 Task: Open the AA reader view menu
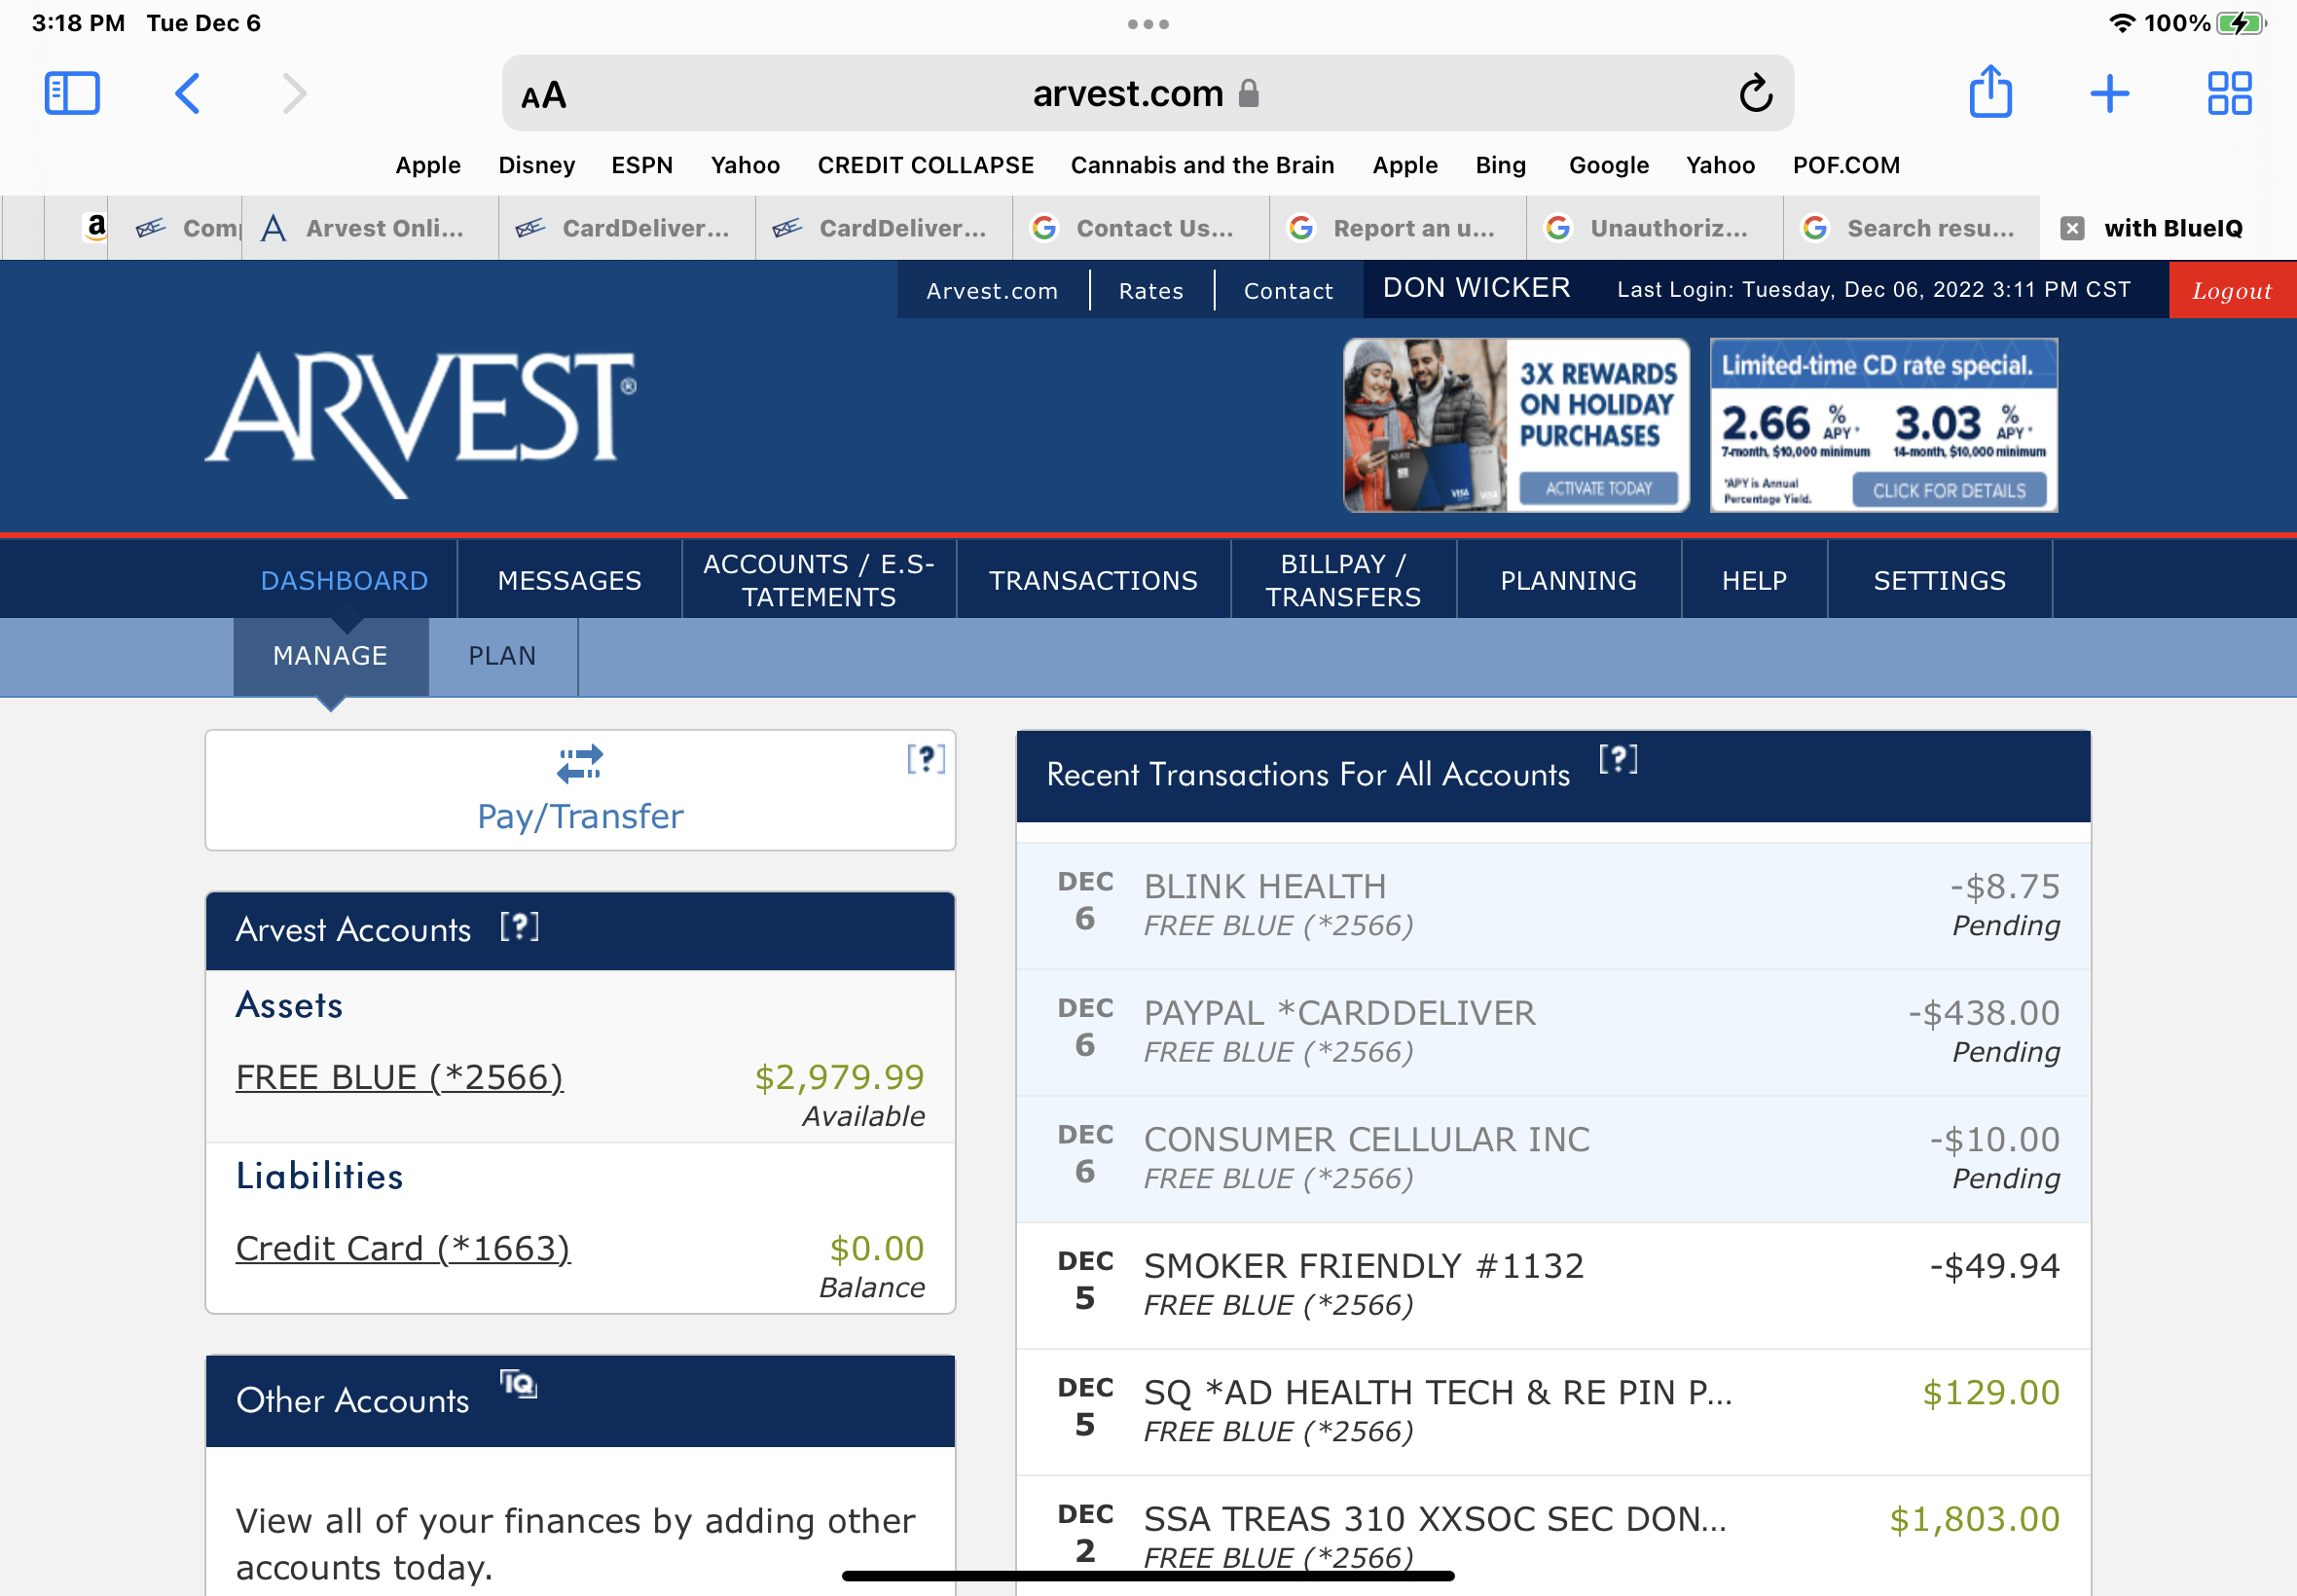(544, 96)
